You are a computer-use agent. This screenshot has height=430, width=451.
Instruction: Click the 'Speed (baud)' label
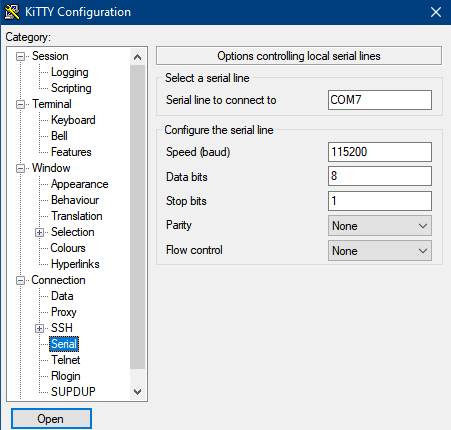198,152
